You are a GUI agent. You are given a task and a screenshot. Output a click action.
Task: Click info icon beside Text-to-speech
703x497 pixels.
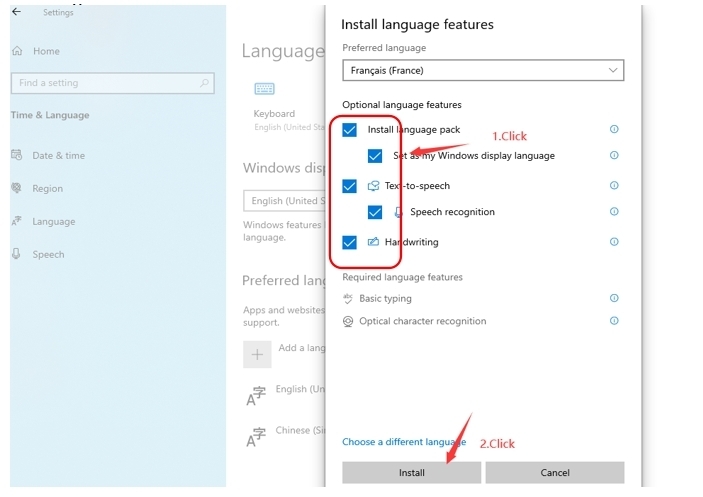pos(614,186)
